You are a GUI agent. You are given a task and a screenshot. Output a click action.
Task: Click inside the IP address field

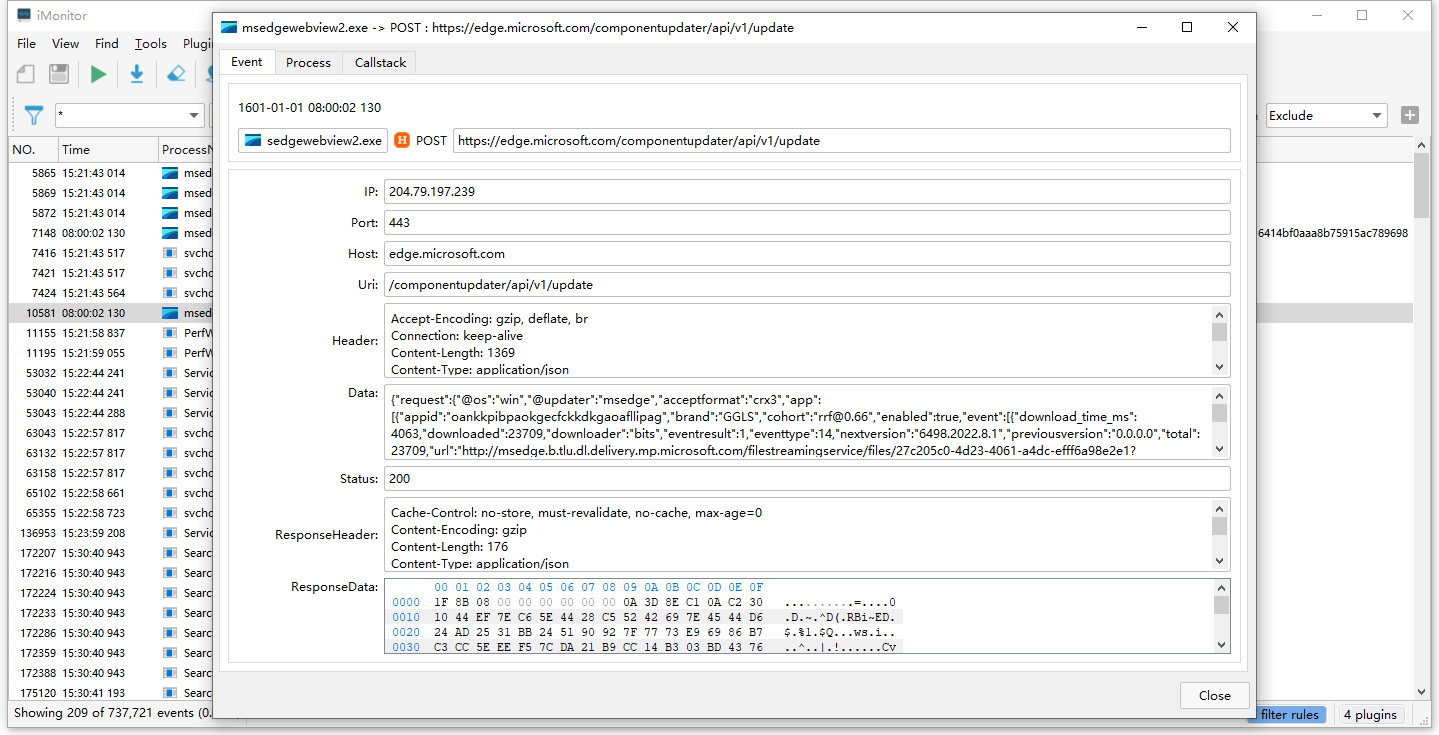807,192
